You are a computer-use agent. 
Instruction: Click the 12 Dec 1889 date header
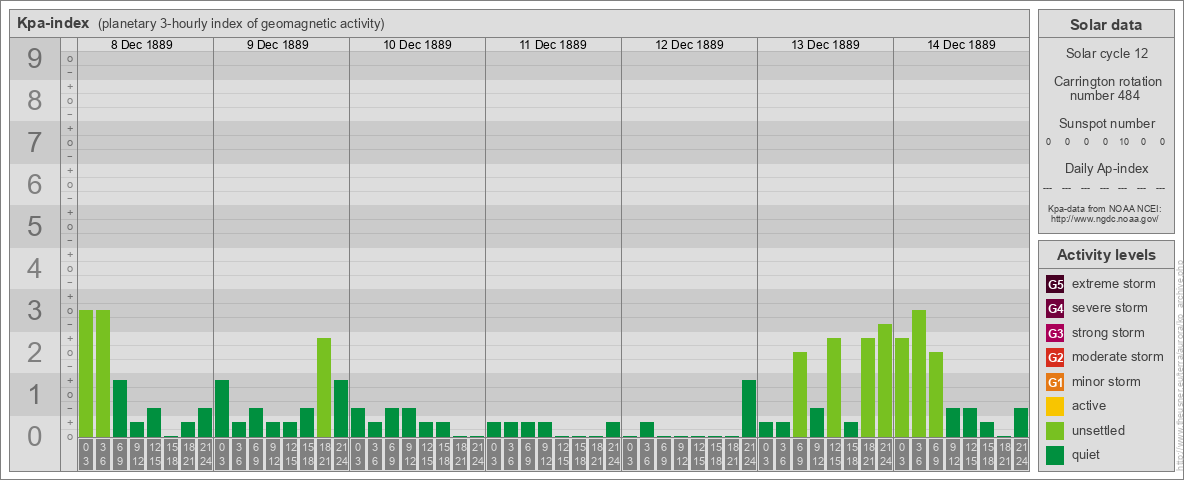click(689, 45)
